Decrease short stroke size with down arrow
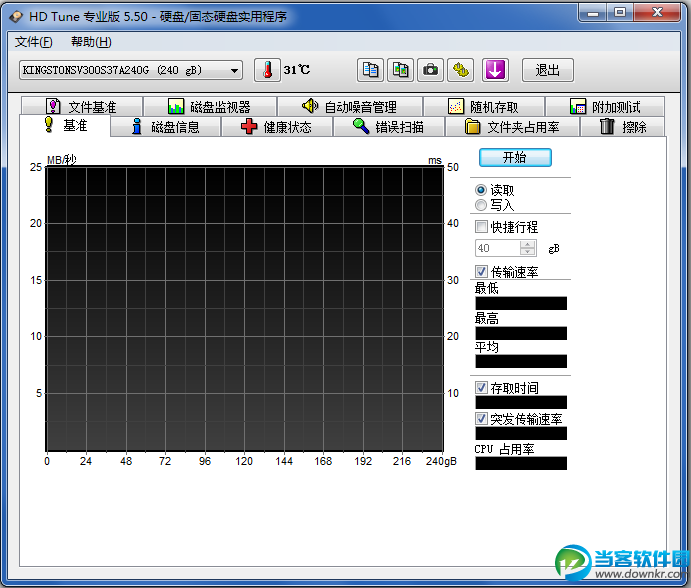The image size is (691, 588). [x=528, y=252]
